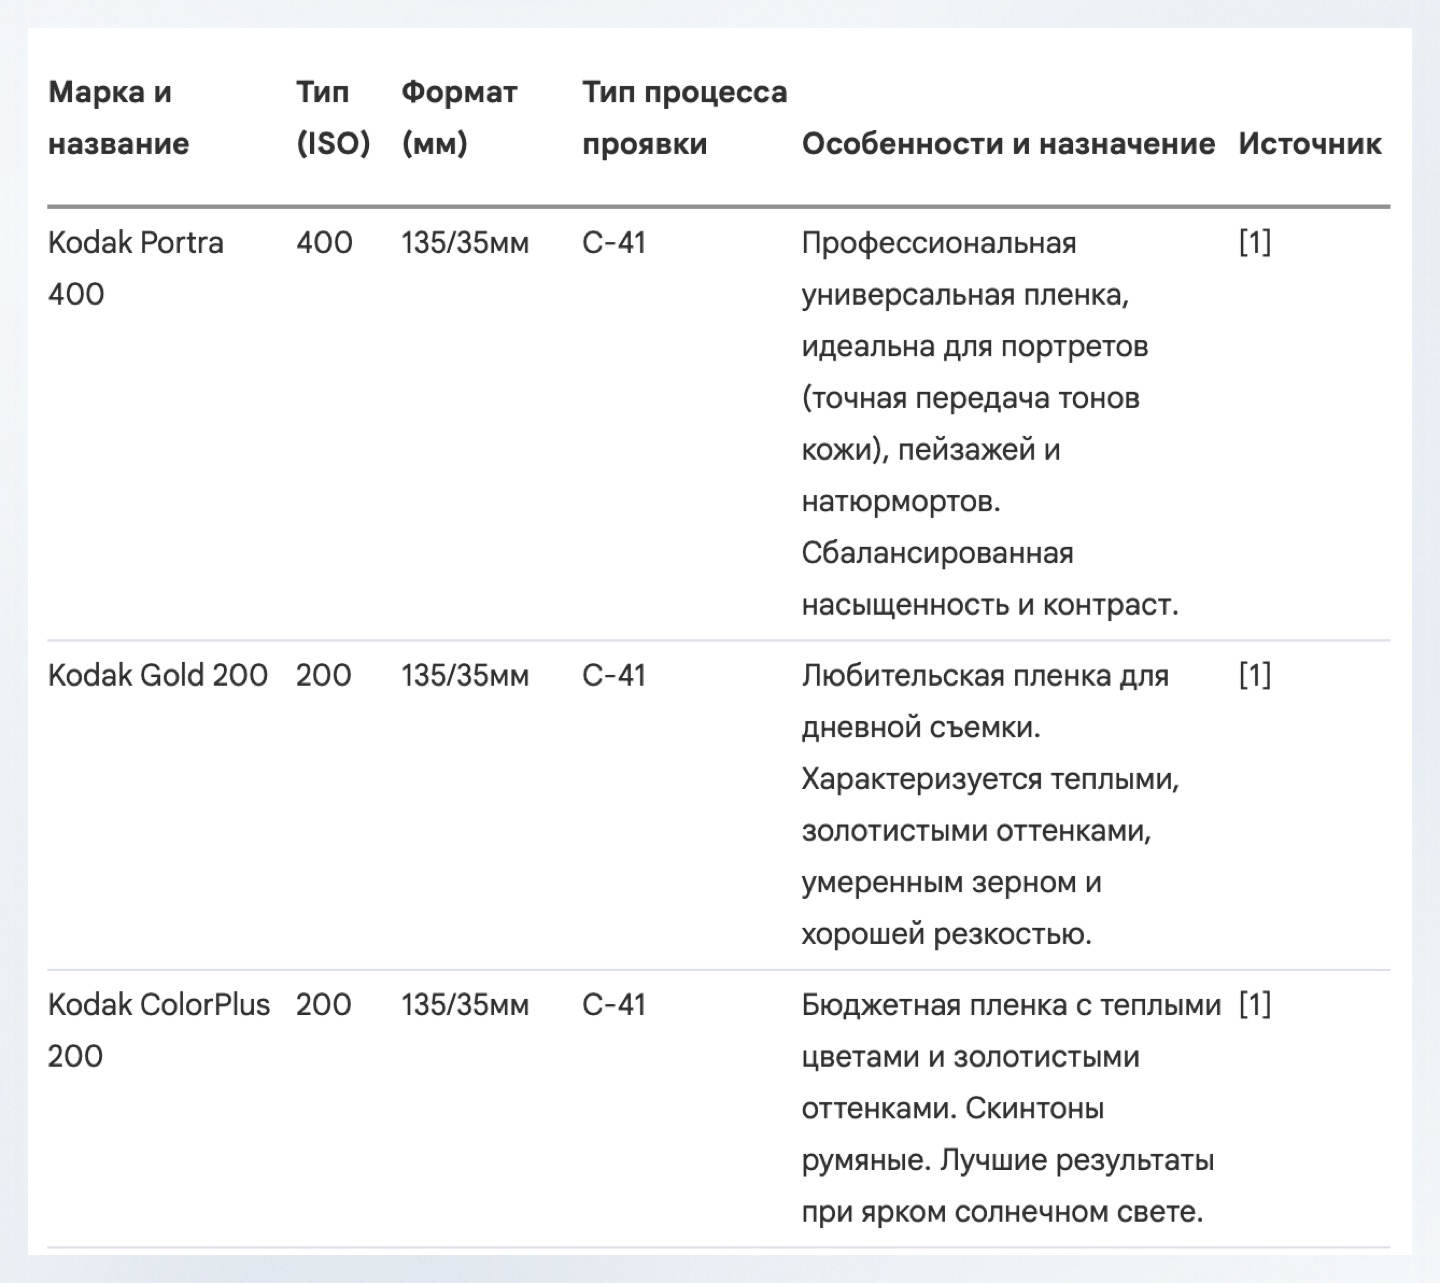This screenshot has width=1440, height=1283.
Task: Click the ISO 200 cell in ColorPlus row
Action: pyautogui.click(x=323, y=1005)
